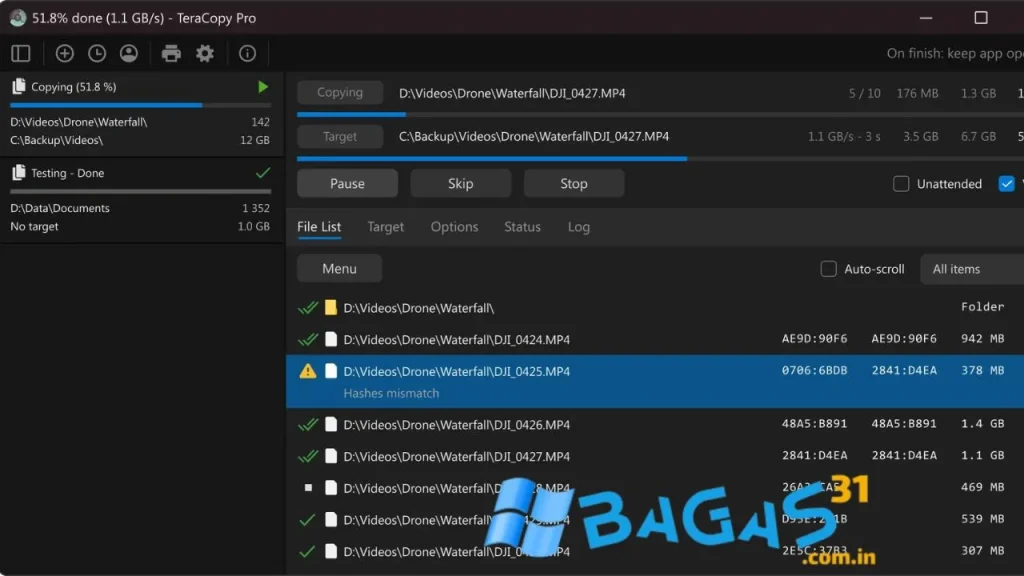Click the Copying label button
Screen dimensions: 1024x576
(x=340, y=92)
